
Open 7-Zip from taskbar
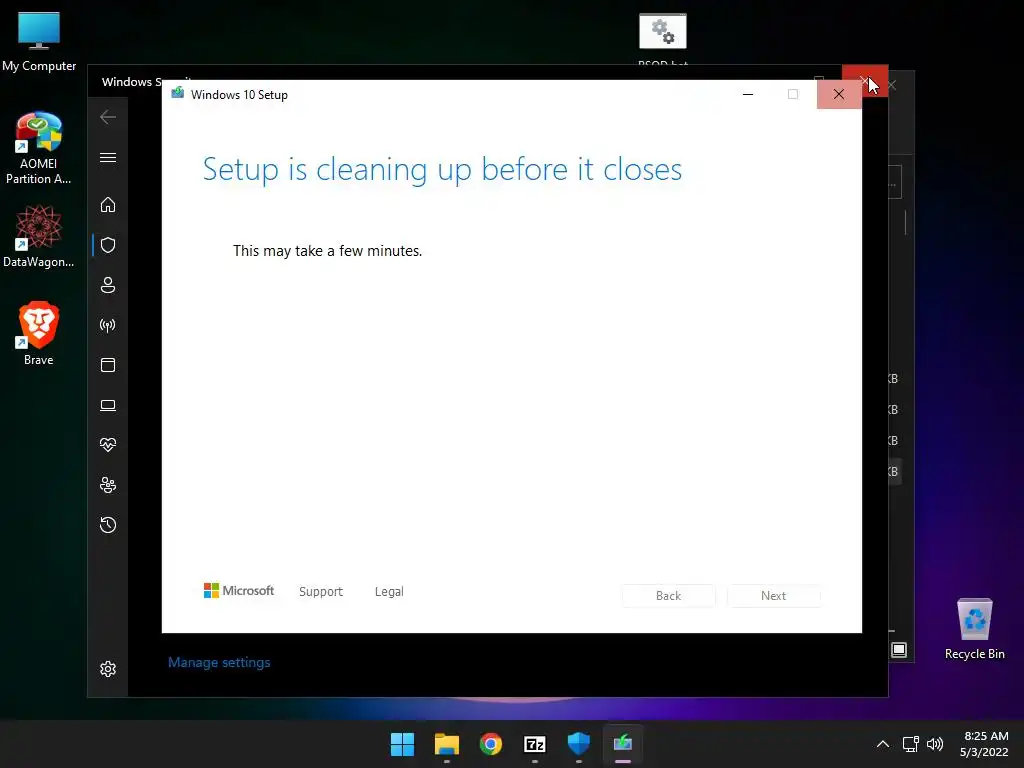(x=535, y=744)
